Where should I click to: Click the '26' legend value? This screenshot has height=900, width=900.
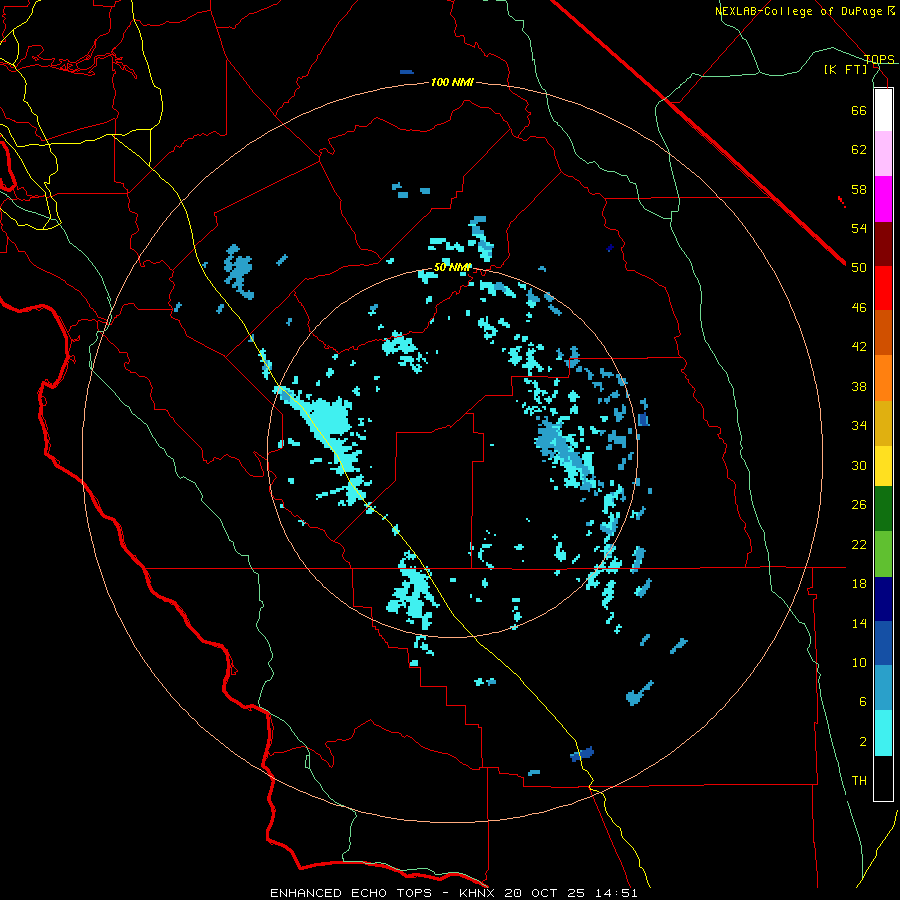click(859, 505)
